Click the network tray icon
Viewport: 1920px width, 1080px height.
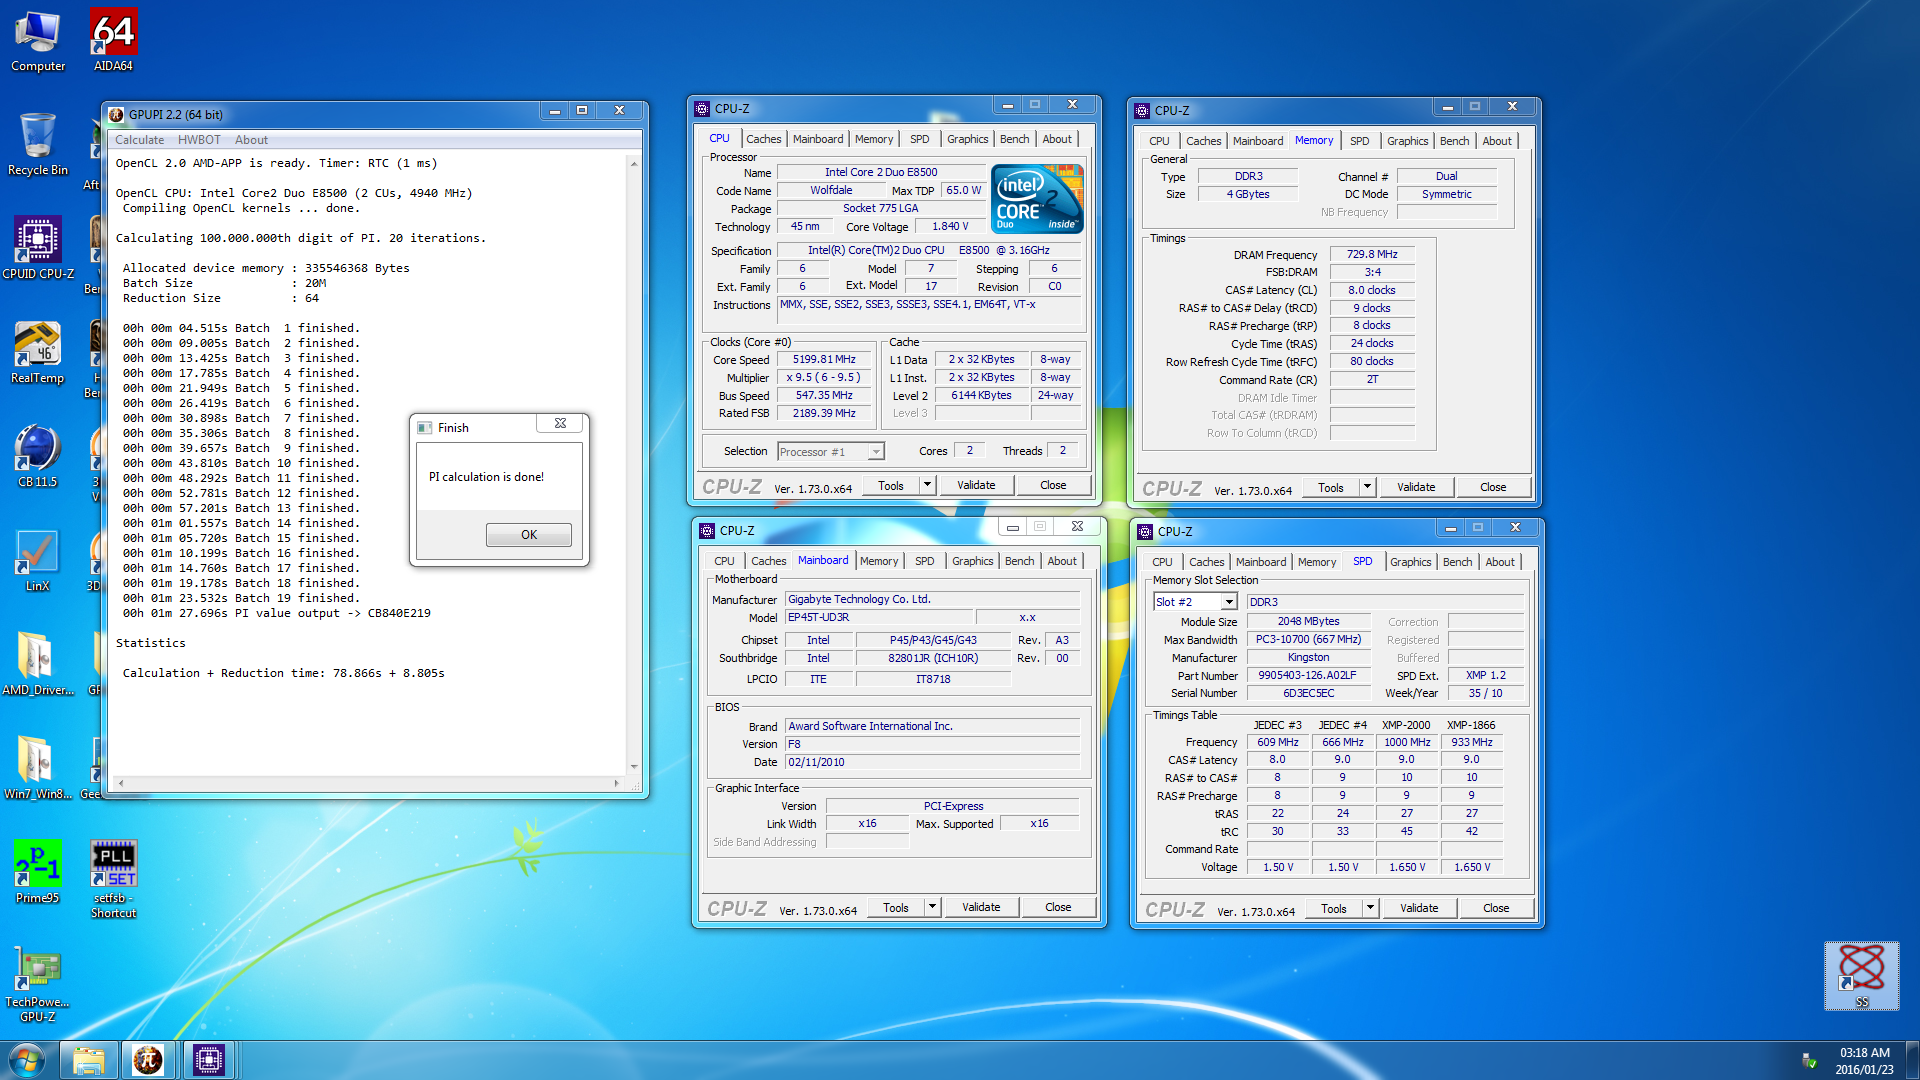[x=1808, y=1060]
